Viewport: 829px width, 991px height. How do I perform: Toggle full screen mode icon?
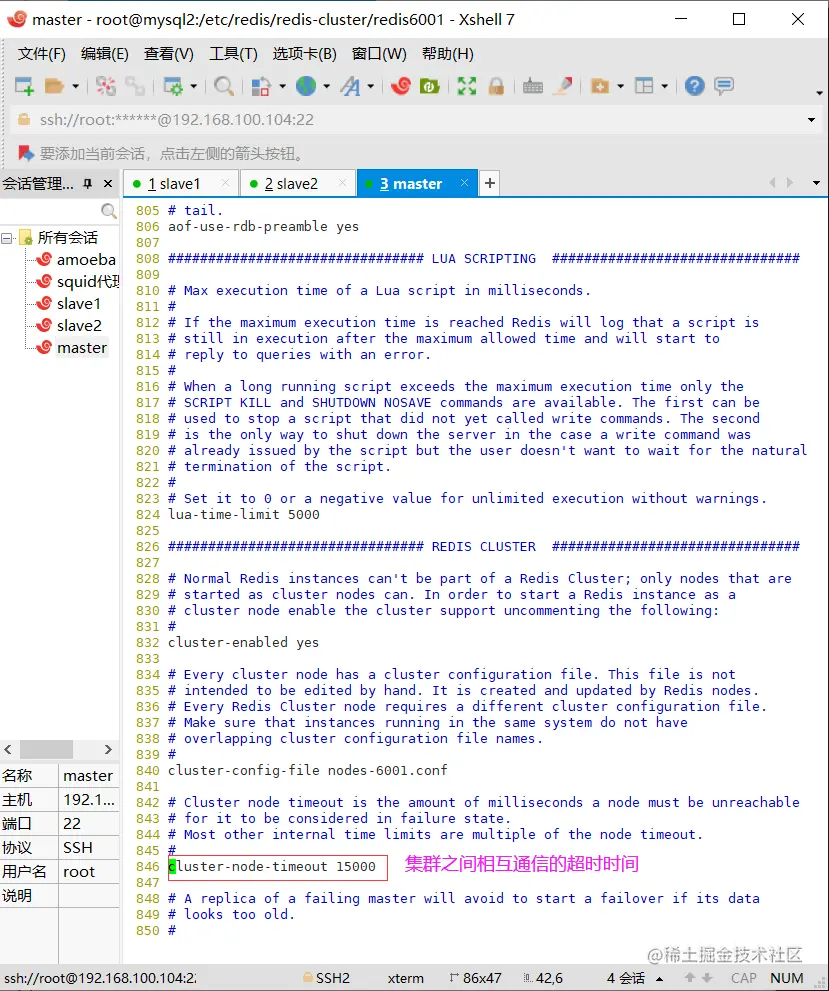(x=467, y=86)
